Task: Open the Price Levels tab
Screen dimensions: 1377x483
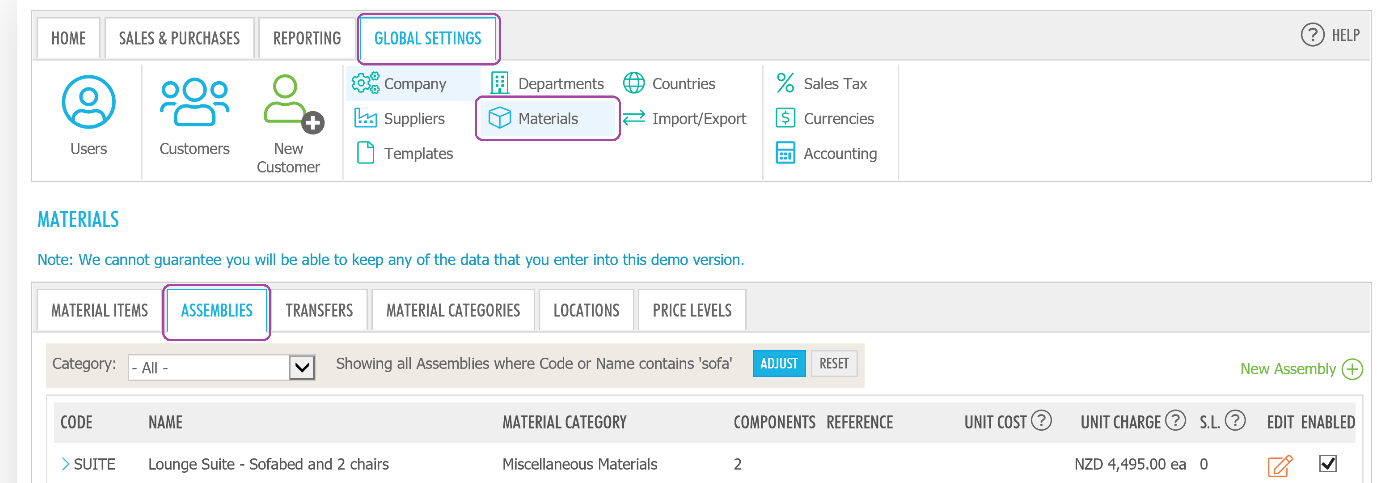Action: point(692,310)
